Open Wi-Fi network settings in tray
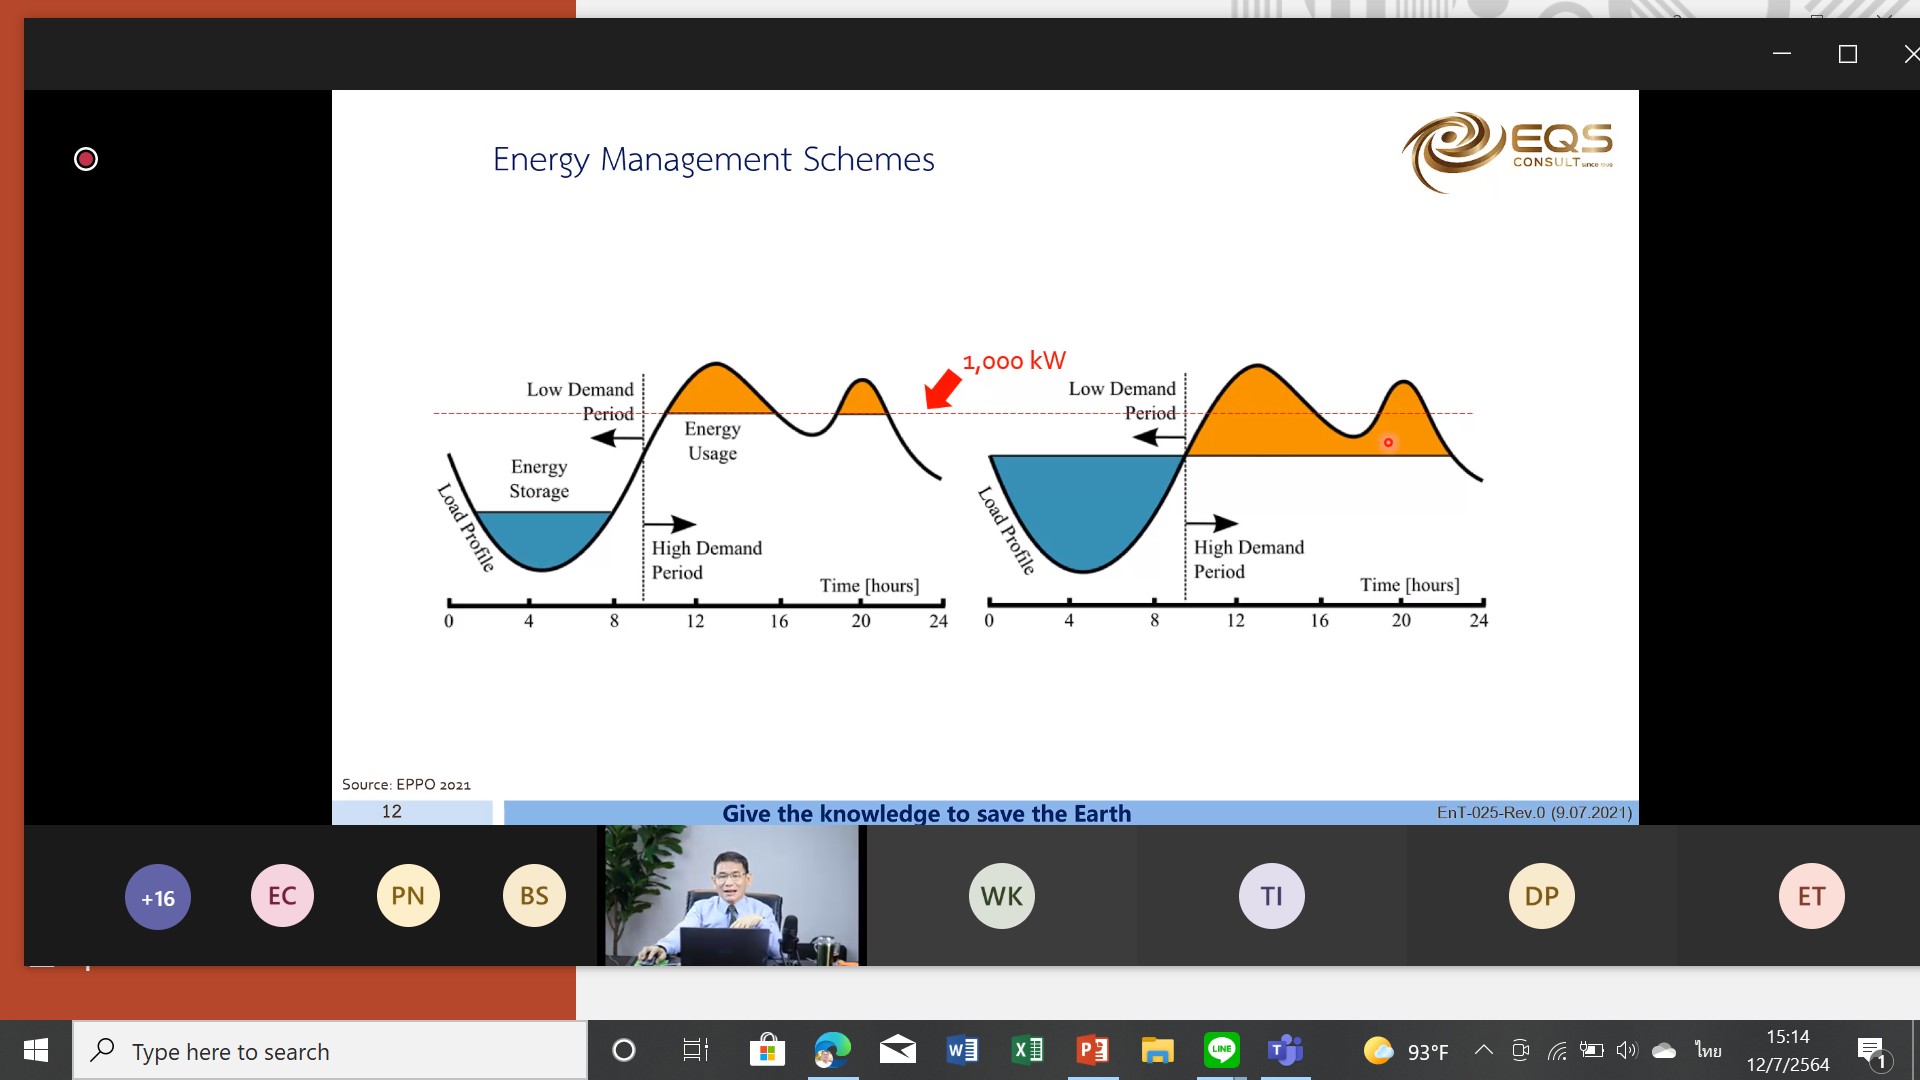Image resolution: width=1920 pixels, height=1080 pixels. (x=1557, y=1050)
